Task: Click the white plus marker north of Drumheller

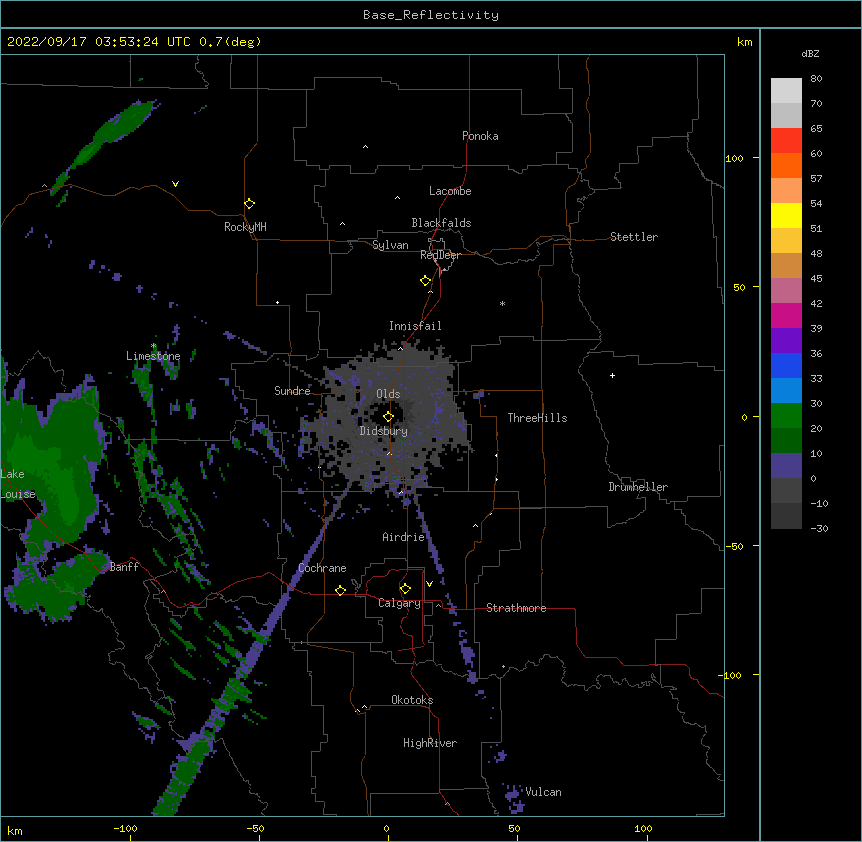Action: 612,375
